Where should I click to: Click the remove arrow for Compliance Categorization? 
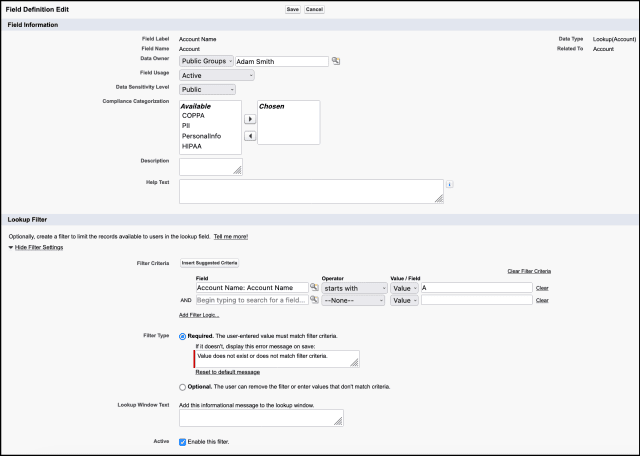[x=250, y=136]
